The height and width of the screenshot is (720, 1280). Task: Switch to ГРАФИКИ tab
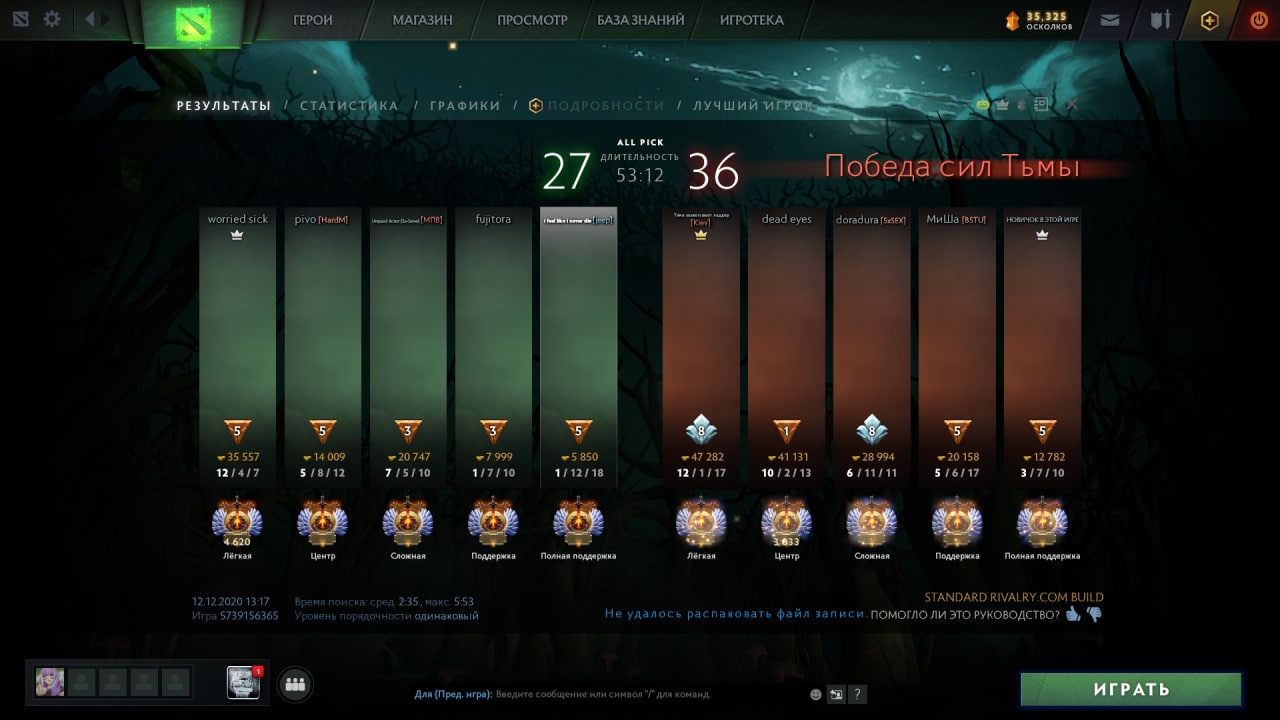[465, 105]
